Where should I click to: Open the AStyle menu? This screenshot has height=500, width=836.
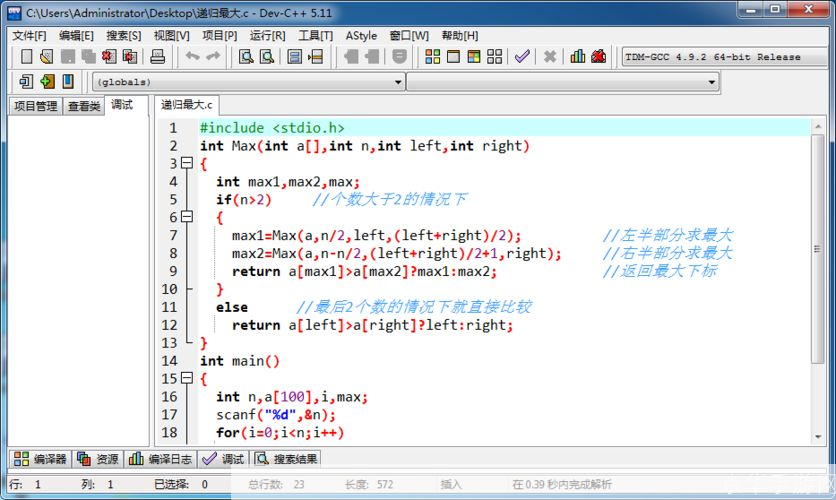point(361,36)
